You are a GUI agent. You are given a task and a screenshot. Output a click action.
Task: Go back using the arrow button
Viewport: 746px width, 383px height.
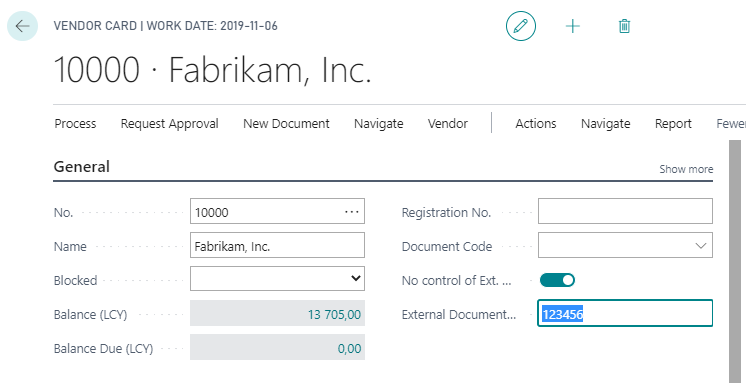tap(22, 26)
